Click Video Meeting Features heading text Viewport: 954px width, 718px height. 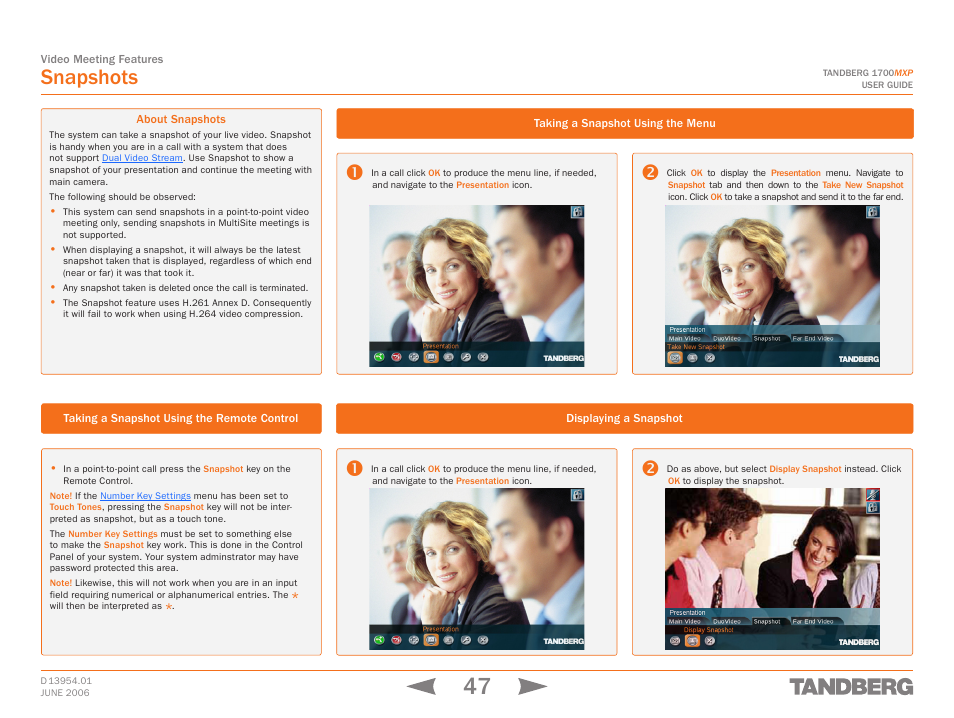click(102, 59)
